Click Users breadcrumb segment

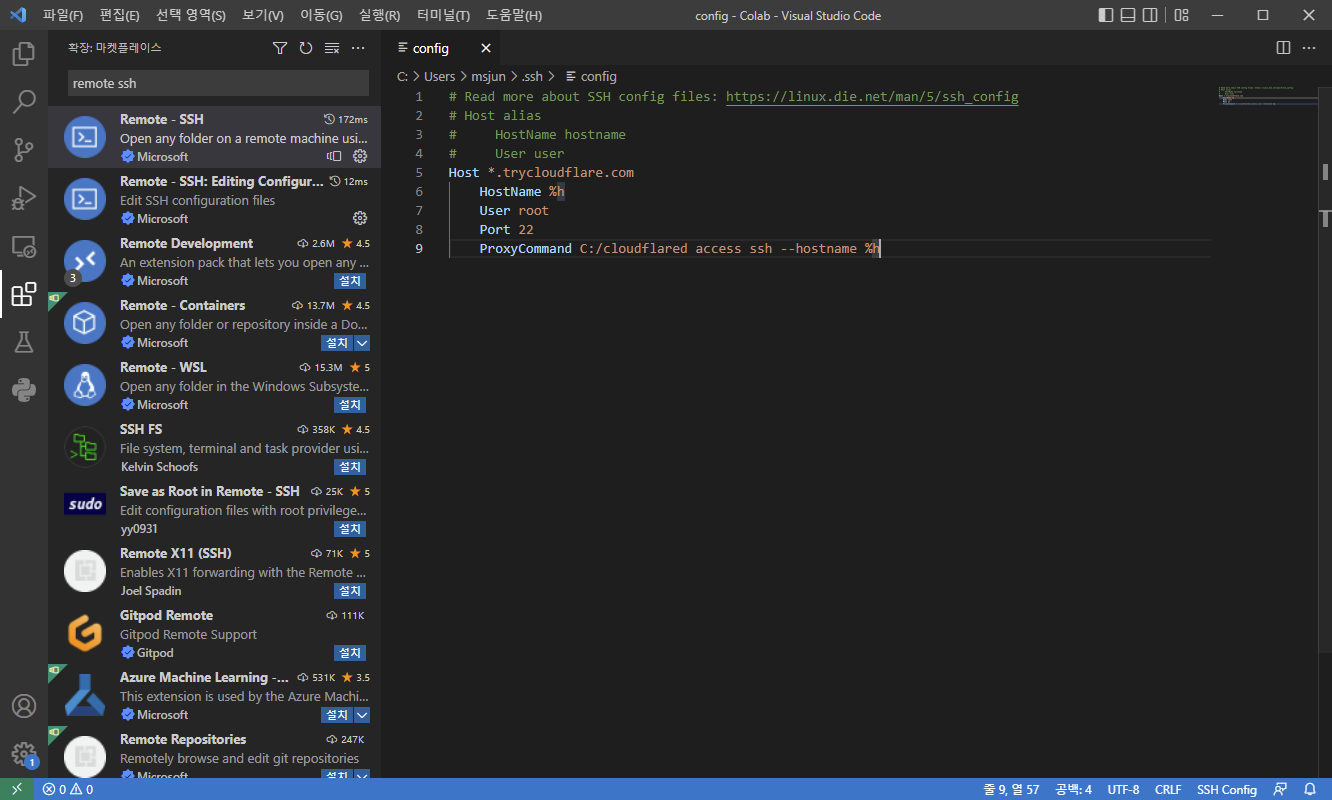(x=439, y=76)
